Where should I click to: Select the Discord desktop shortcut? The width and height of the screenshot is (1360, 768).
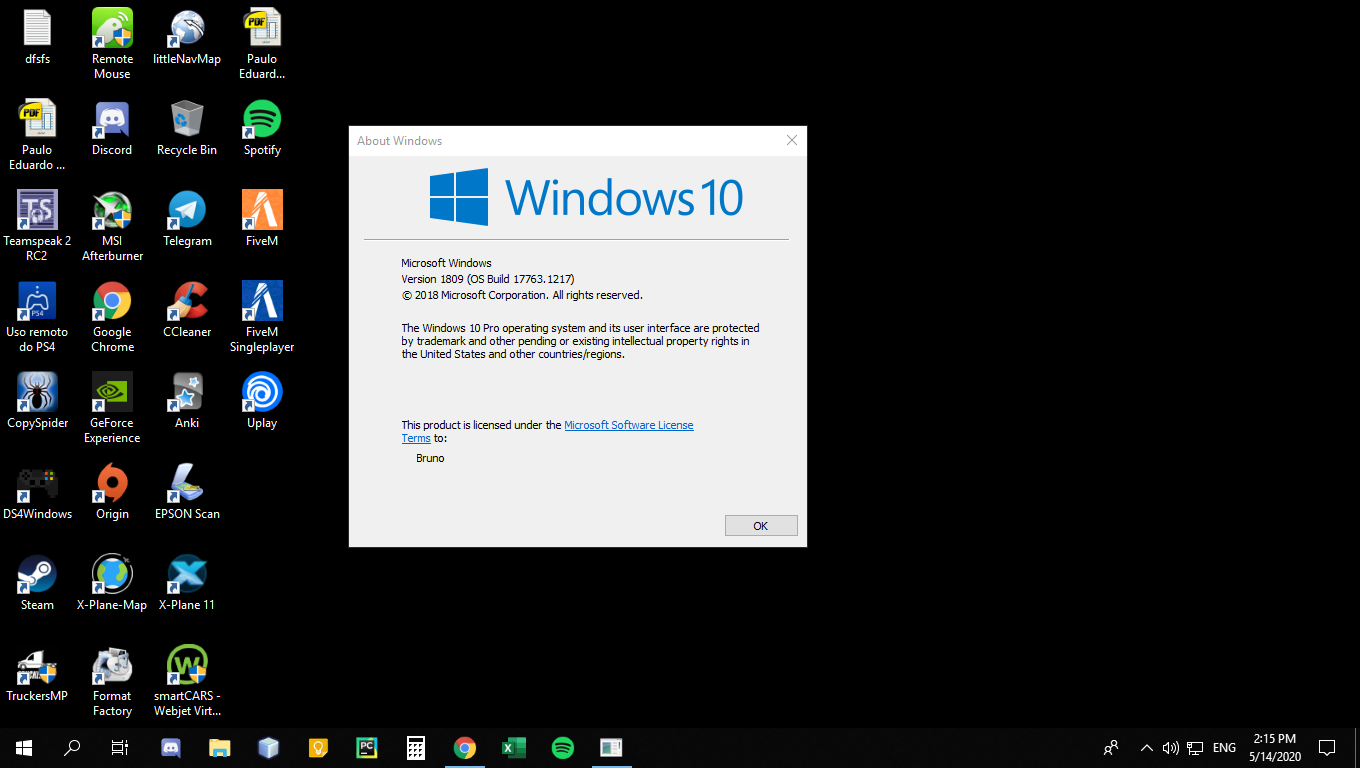pos(112,129)
